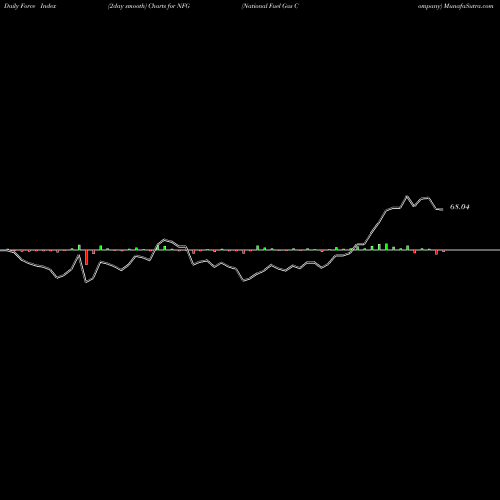Click the 'ompany) MunafaSutra.com' text
The width and height of the screenshot is (500, 500).
click(456, 6)
